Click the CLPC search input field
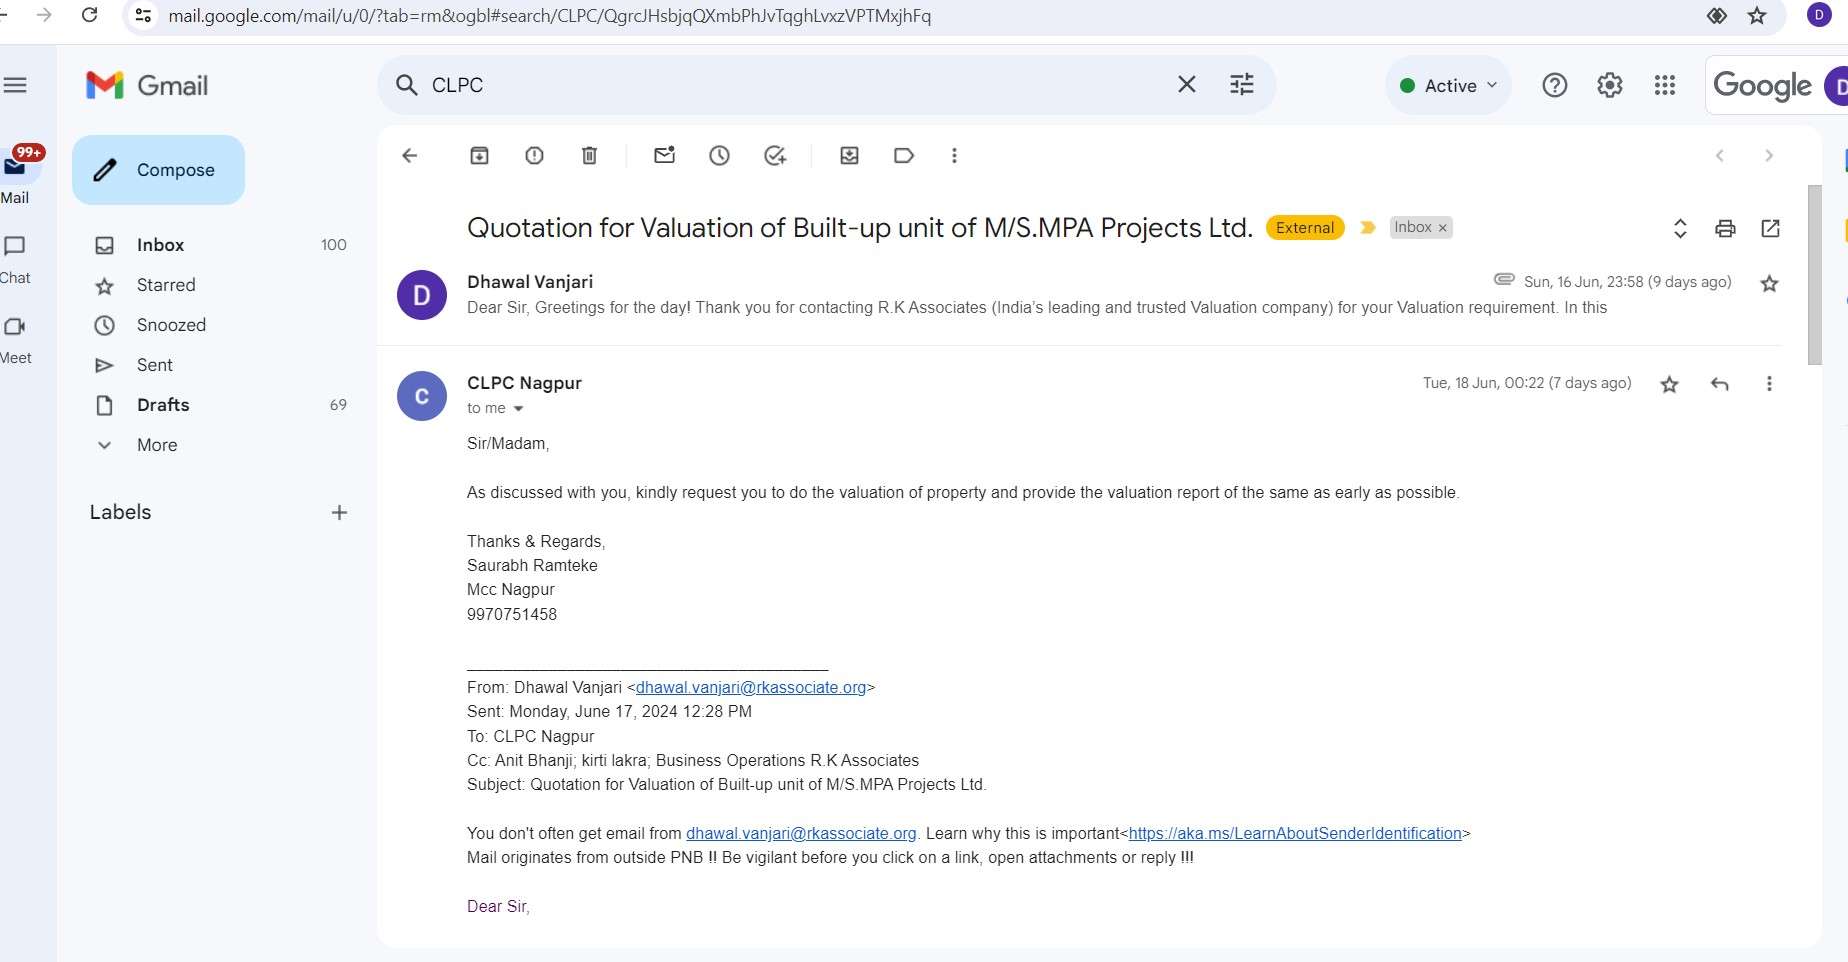 click(790, 86)
